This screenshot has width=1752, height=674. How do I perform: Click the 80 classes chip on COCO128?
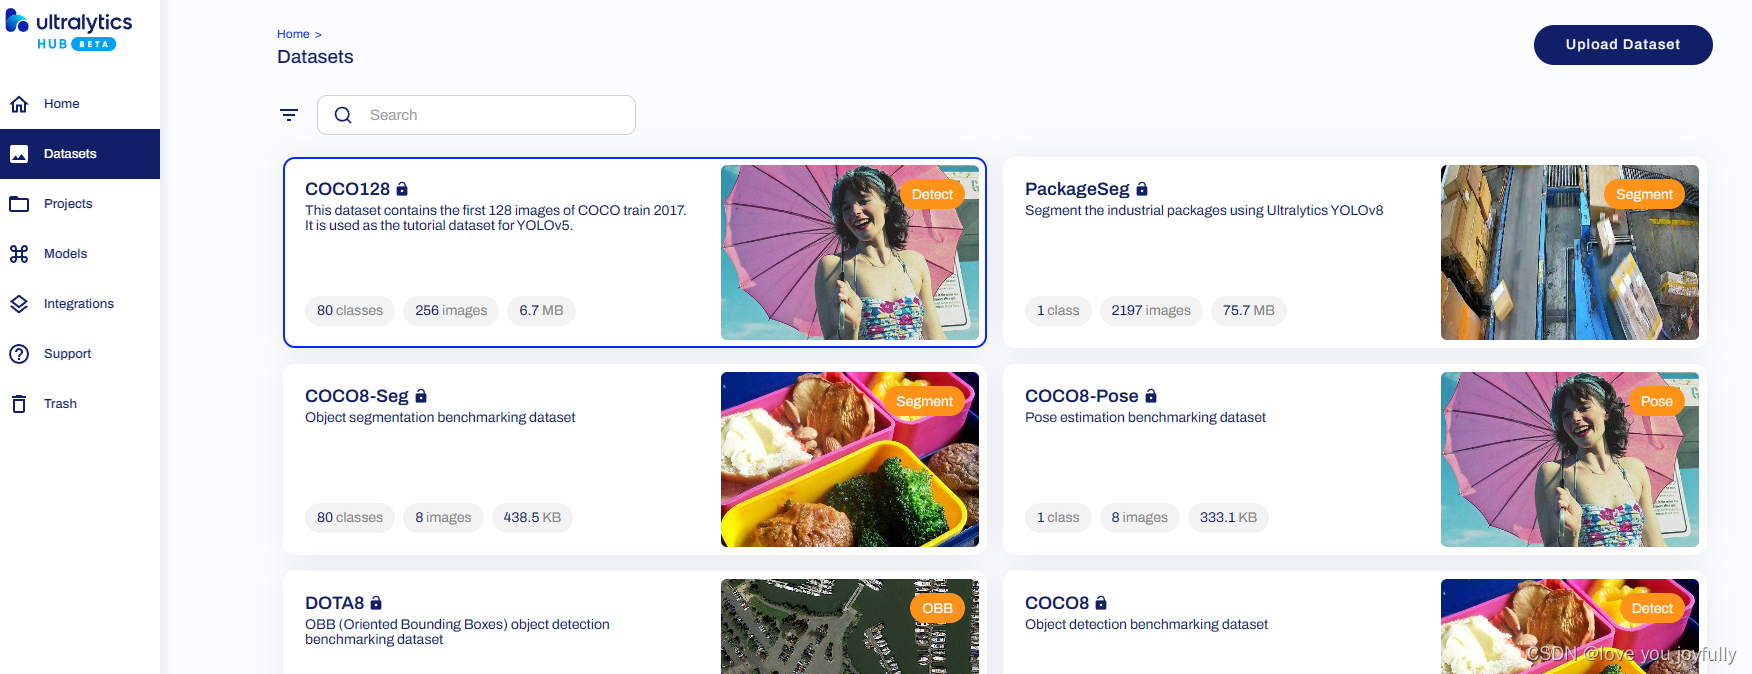[x=350, y=310]
